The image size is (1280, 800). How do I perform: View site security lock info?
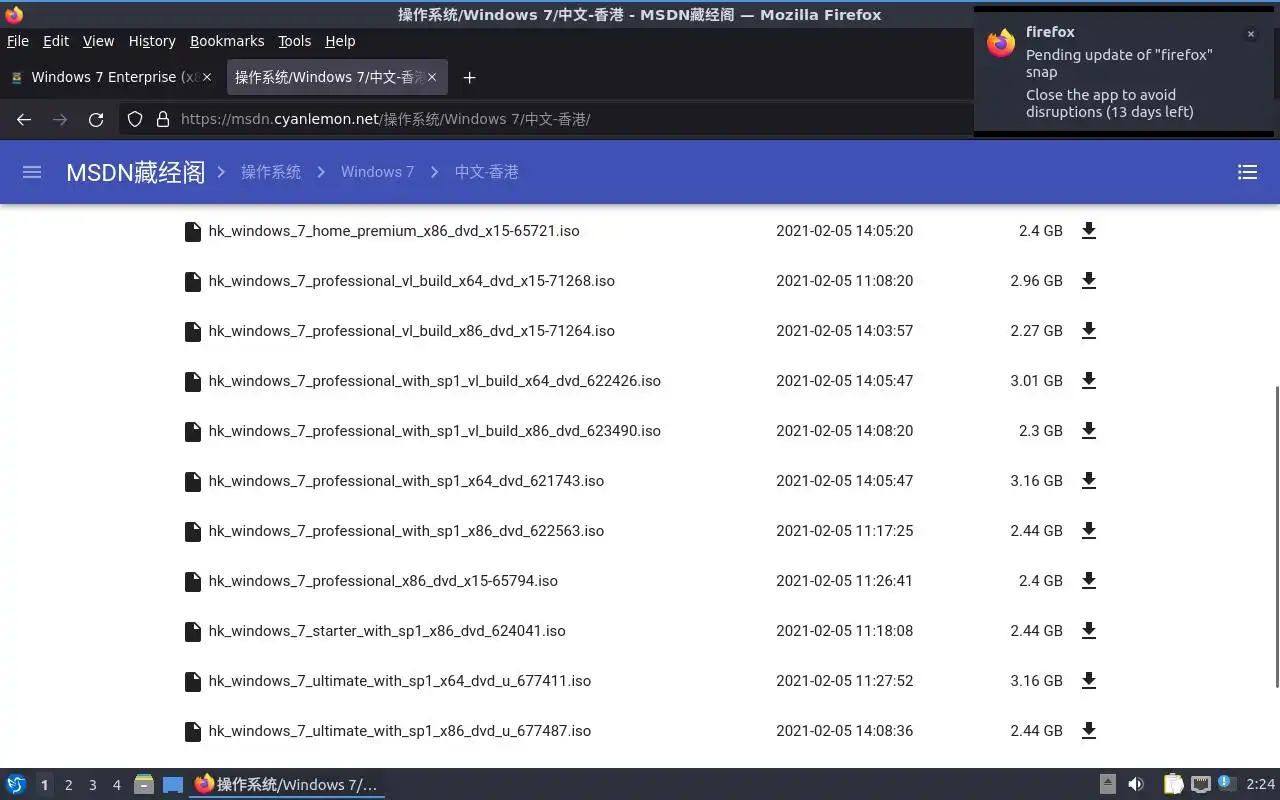pos(163,119)
